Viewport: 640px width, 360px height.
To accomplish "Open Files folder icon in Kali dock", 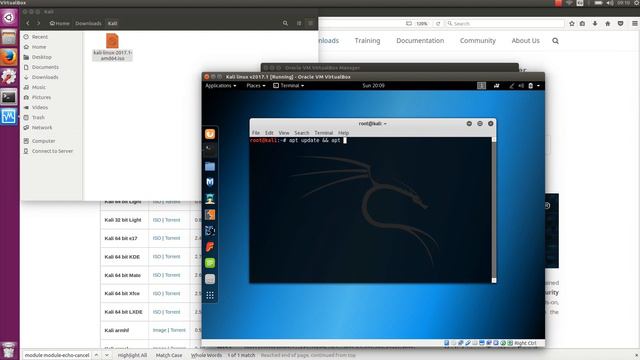I will click(210, 166).
